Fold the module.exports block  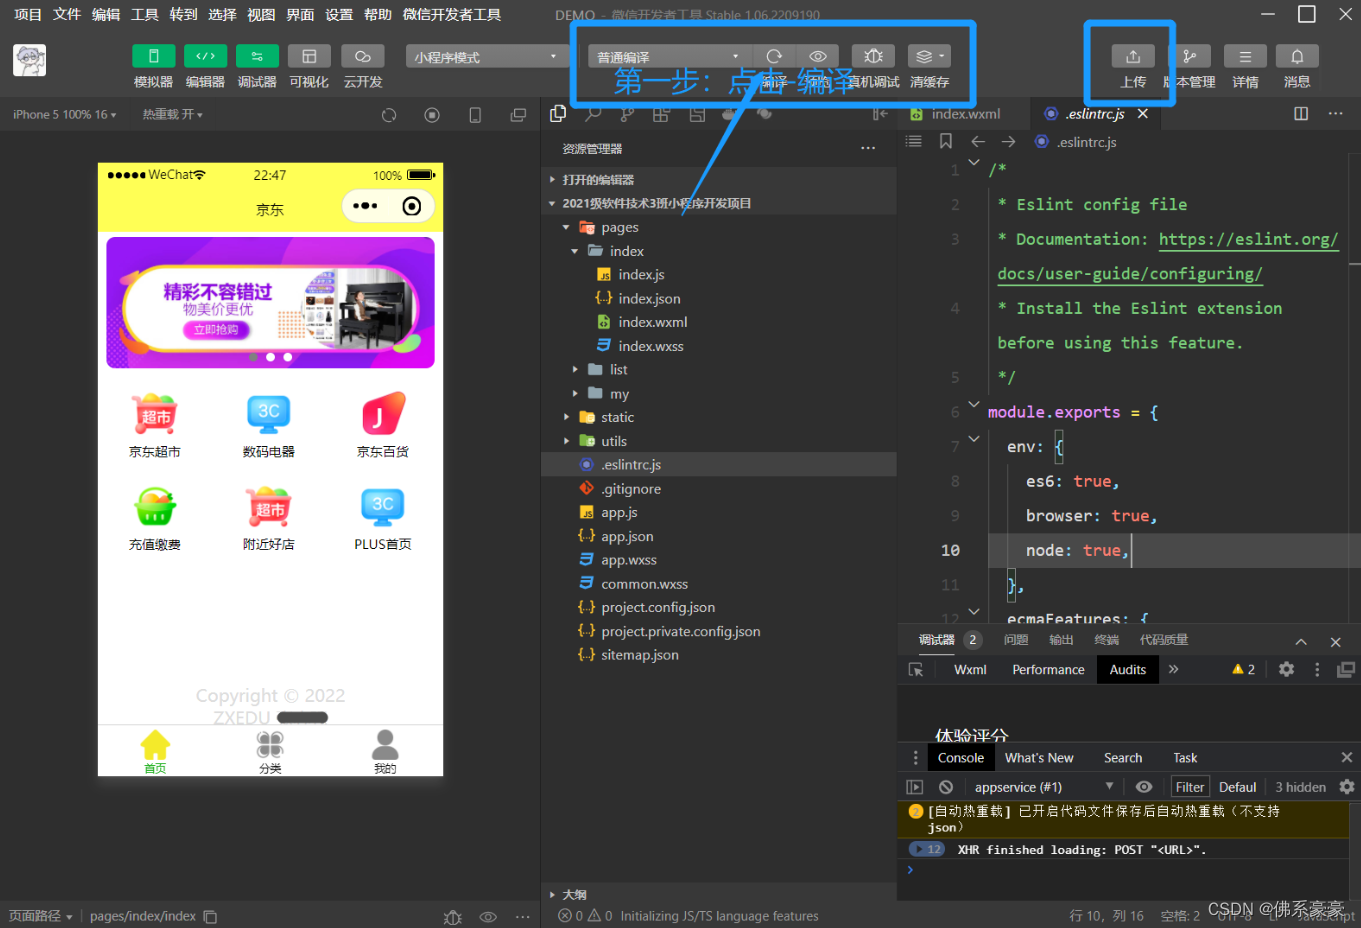(x=973, y=405)
